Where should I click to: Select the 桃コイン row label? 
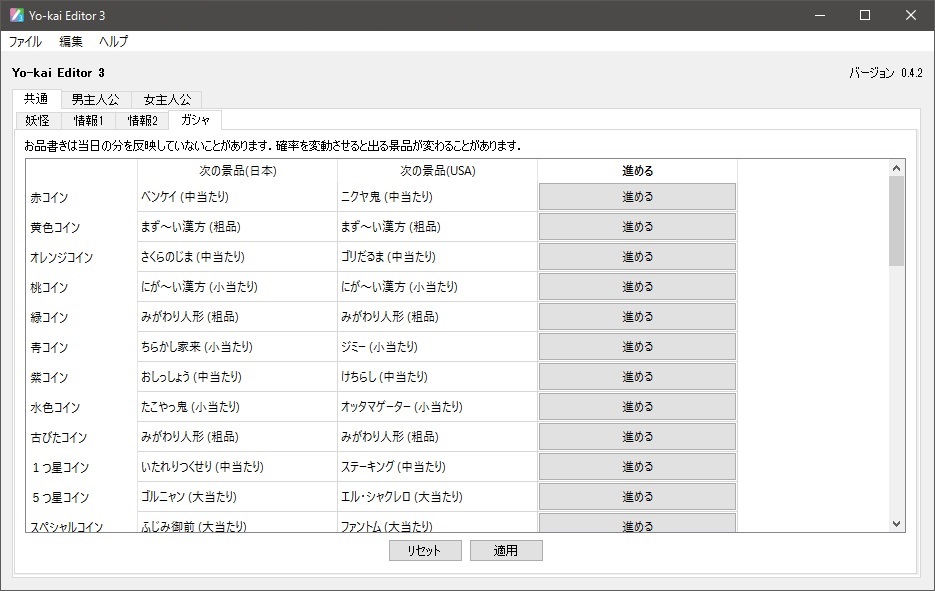pyautogui.click(x=49, y=287)
